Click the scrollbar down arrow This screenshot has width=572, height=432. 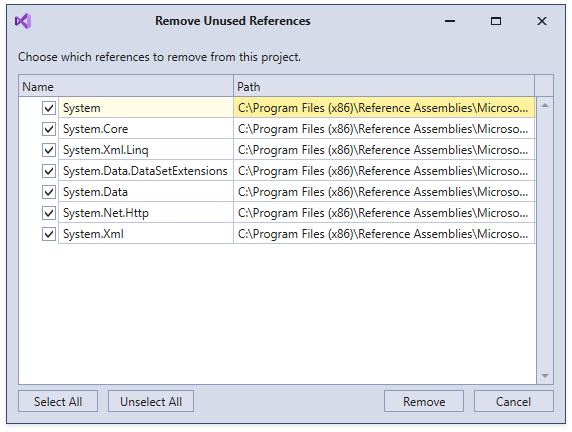pyautogui.click(x=545, y=376)
